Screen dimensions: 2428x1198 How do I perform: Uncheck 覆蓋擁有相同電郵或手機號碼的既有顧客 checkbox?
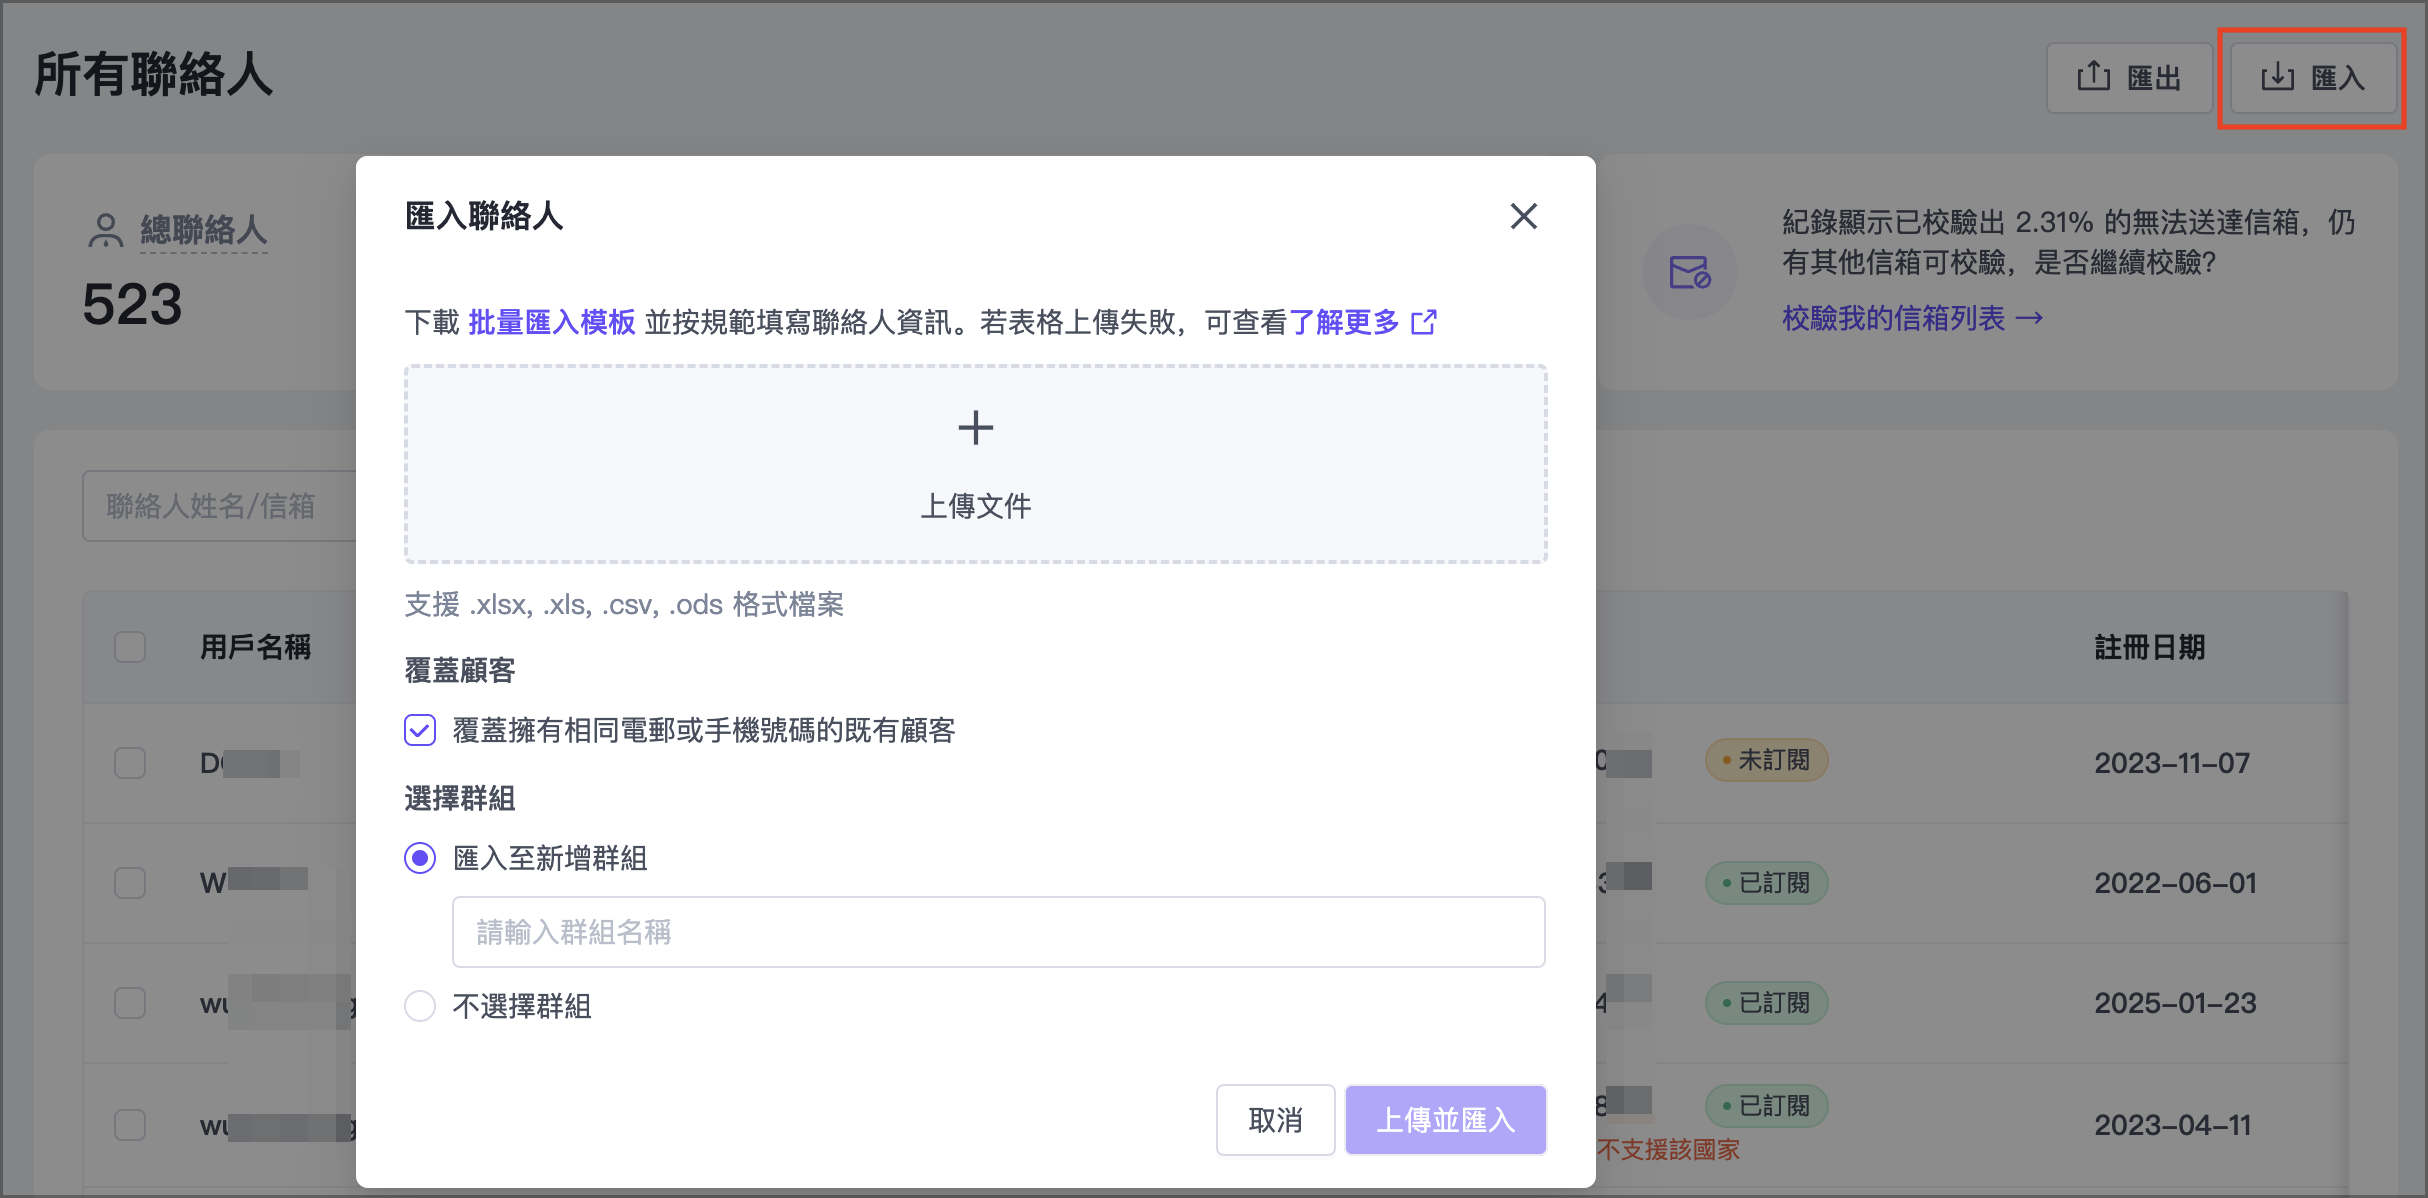point(420,730)
